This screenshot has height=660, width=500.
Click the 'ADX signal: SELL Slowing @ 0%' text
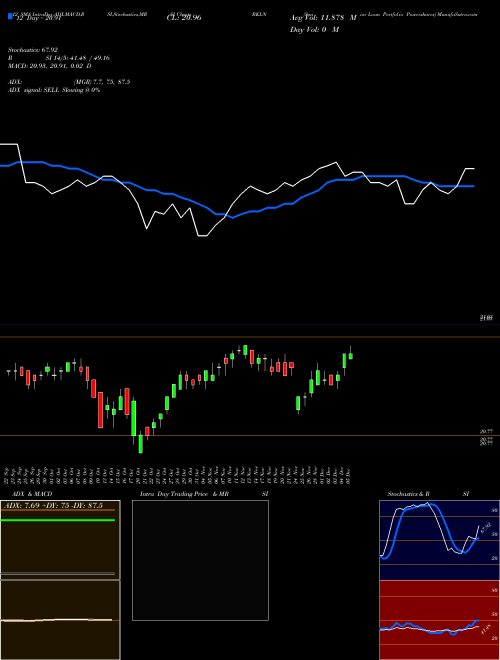[54, 90]
